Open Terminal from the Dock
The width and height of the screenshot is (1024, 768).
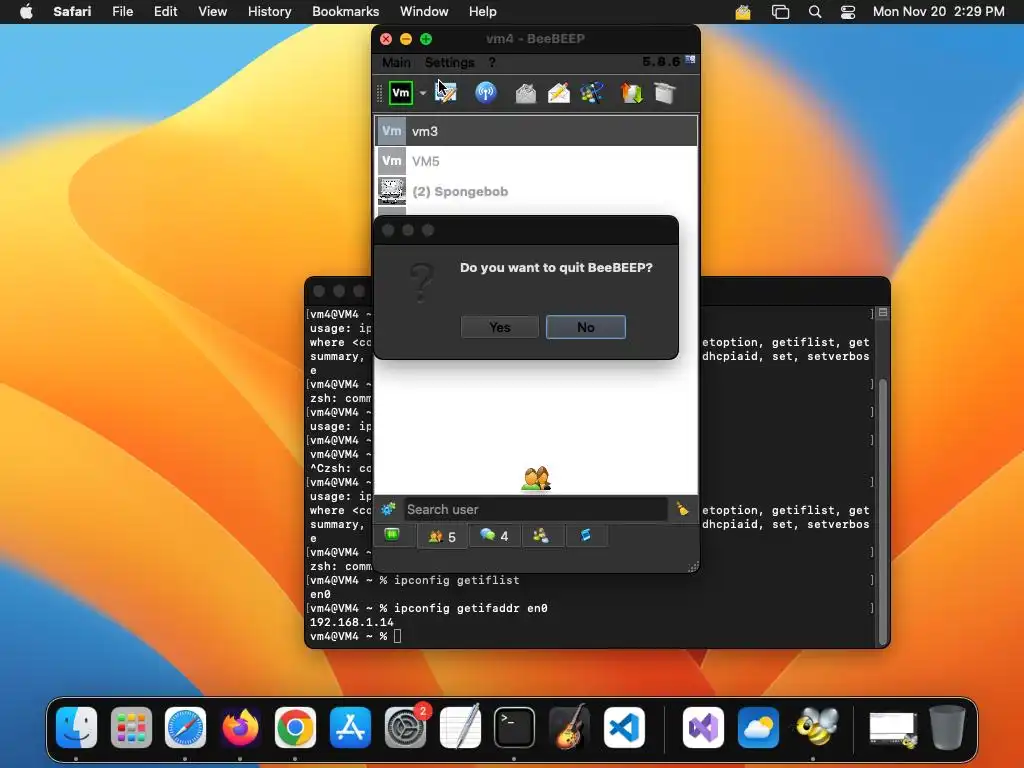(x=515, y=727)
